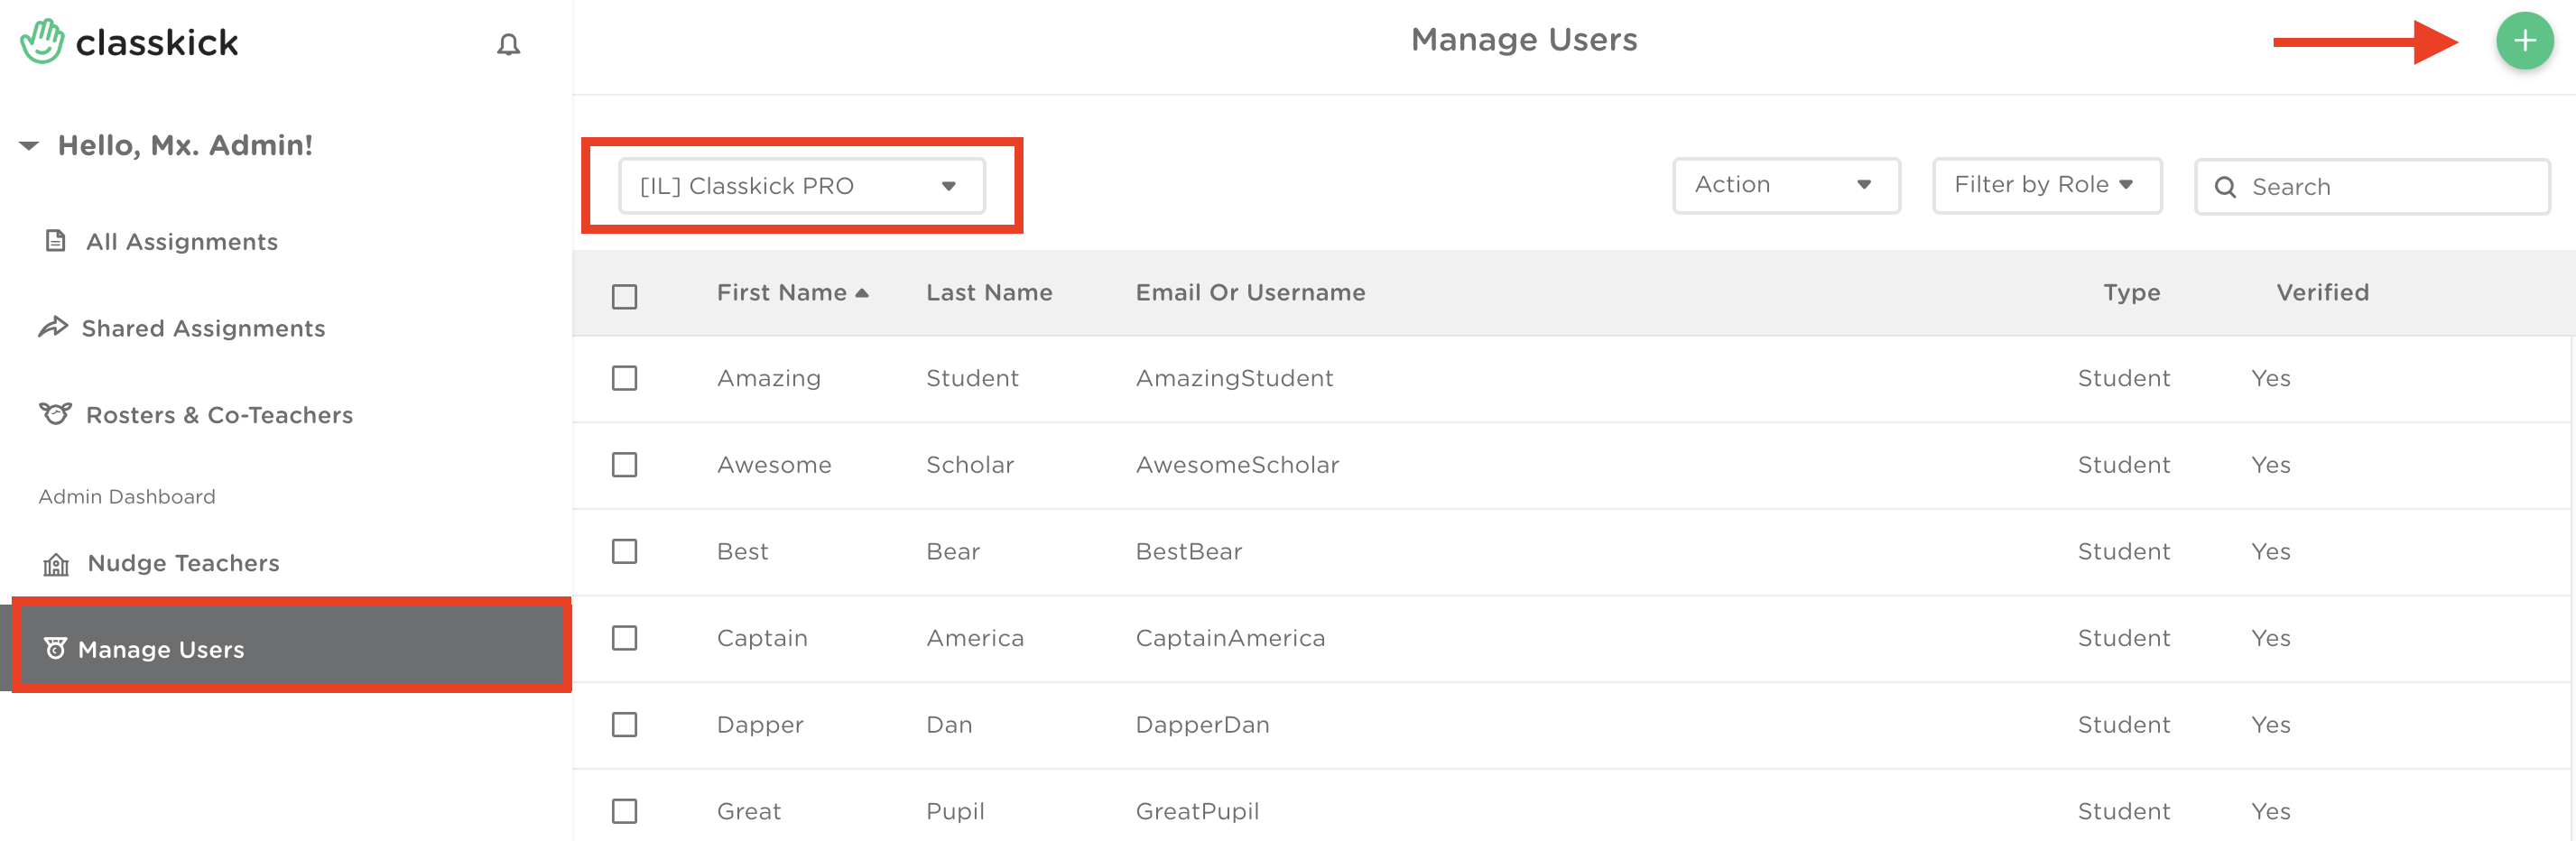Click the All Assignments document icon

[56, 241]
